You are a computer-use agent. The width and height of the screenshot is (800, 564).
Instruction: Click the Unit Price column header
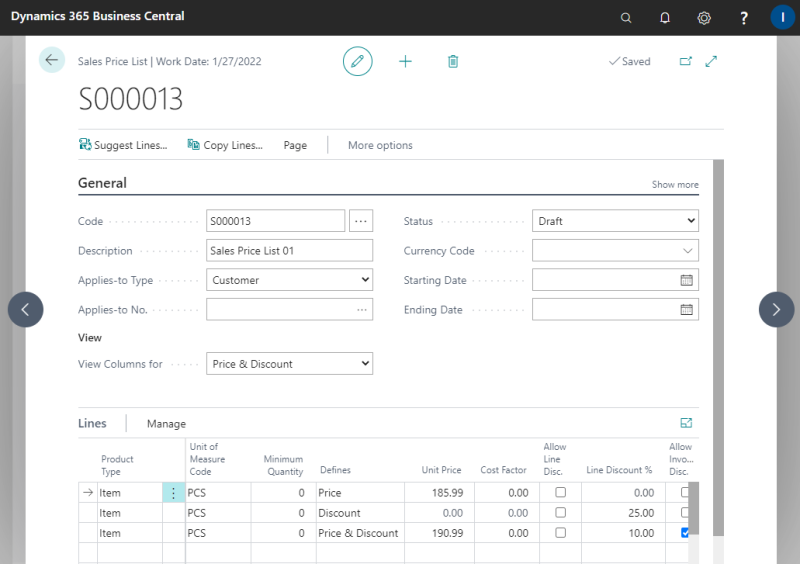coord(441,470)
